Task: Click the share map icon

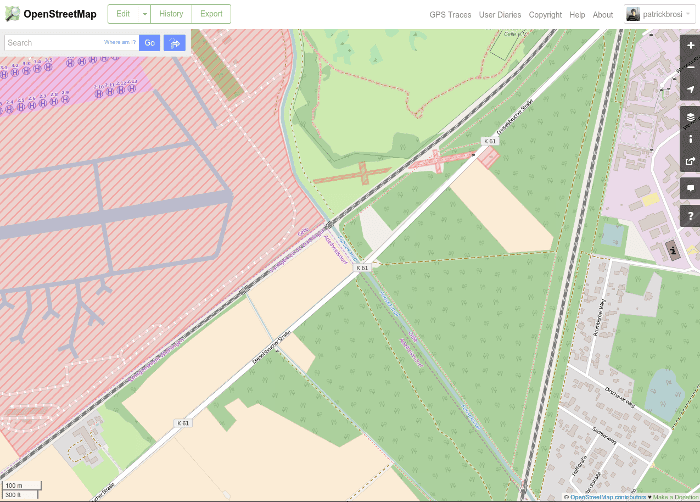Action: tap(690, 162)
